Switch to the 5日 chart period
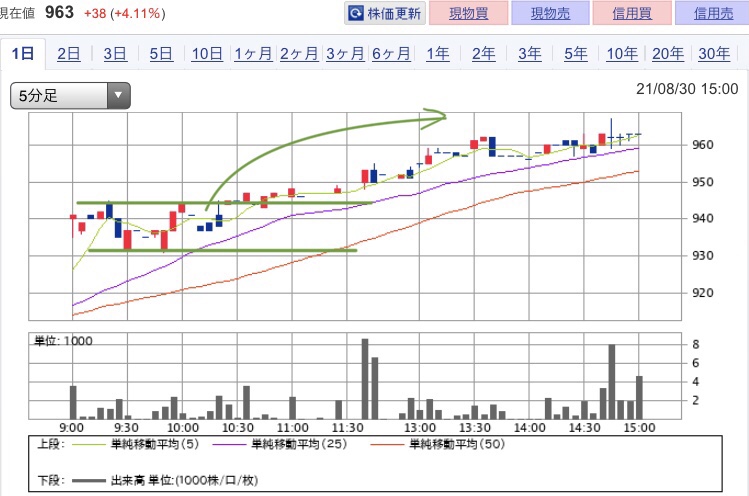 coord(161,54)
